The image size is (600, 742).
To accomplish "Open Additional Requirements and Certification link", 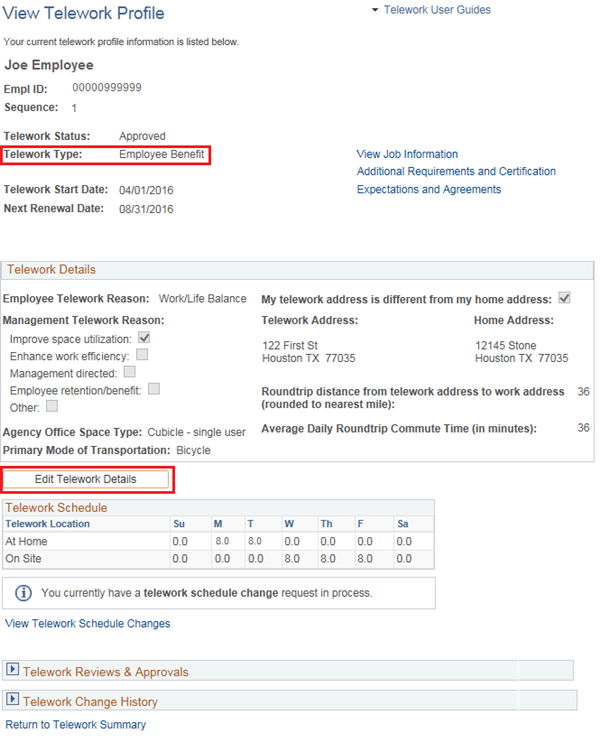I will 456,171.
